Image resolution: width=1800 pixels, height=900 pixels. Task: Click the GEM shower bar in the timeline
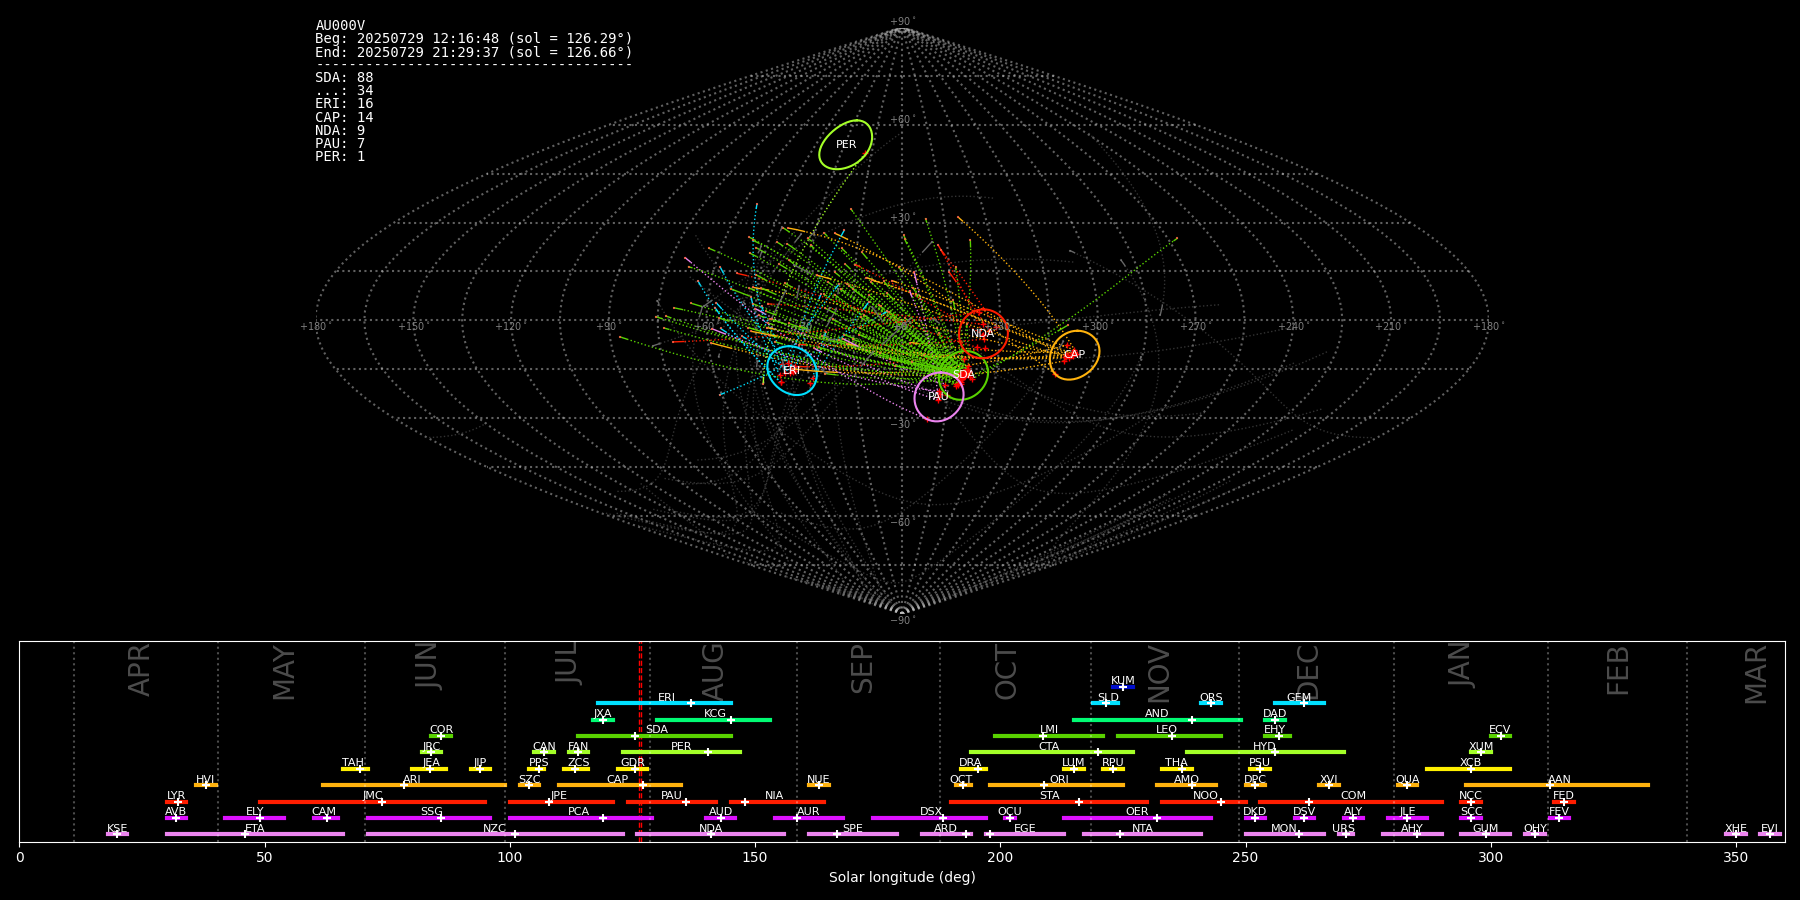point(1299,703)
